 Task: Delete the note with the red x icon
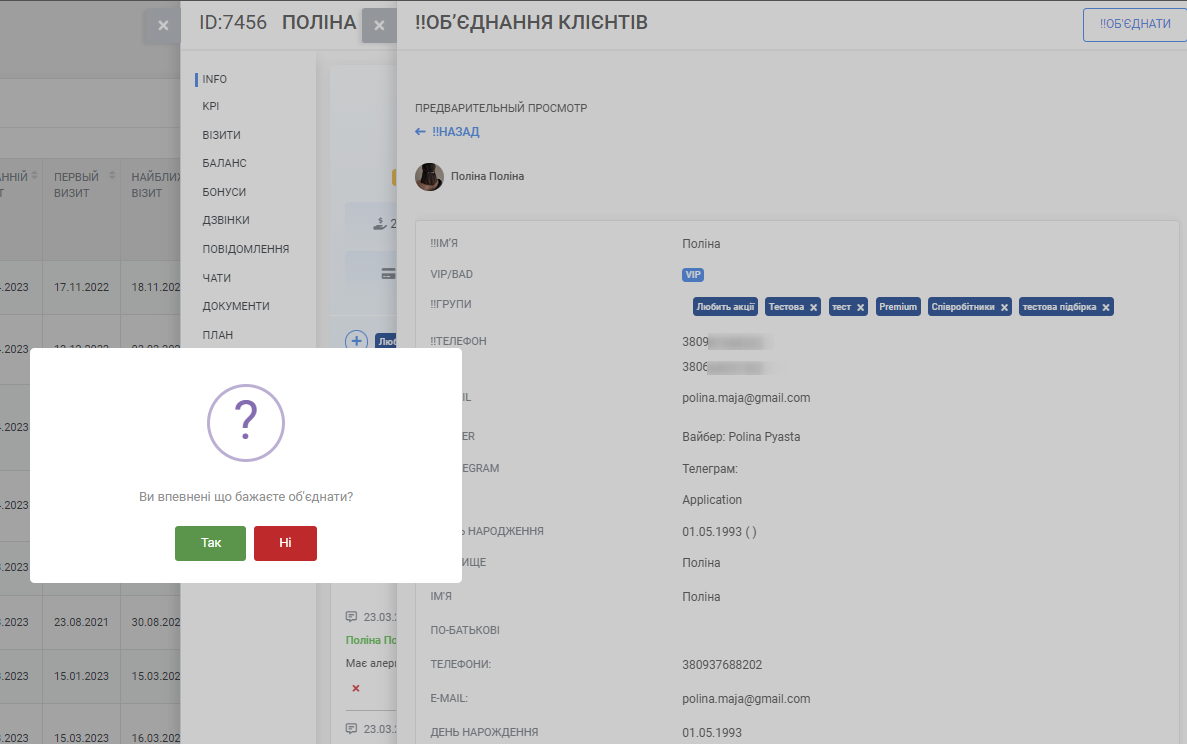pos(356,688)
